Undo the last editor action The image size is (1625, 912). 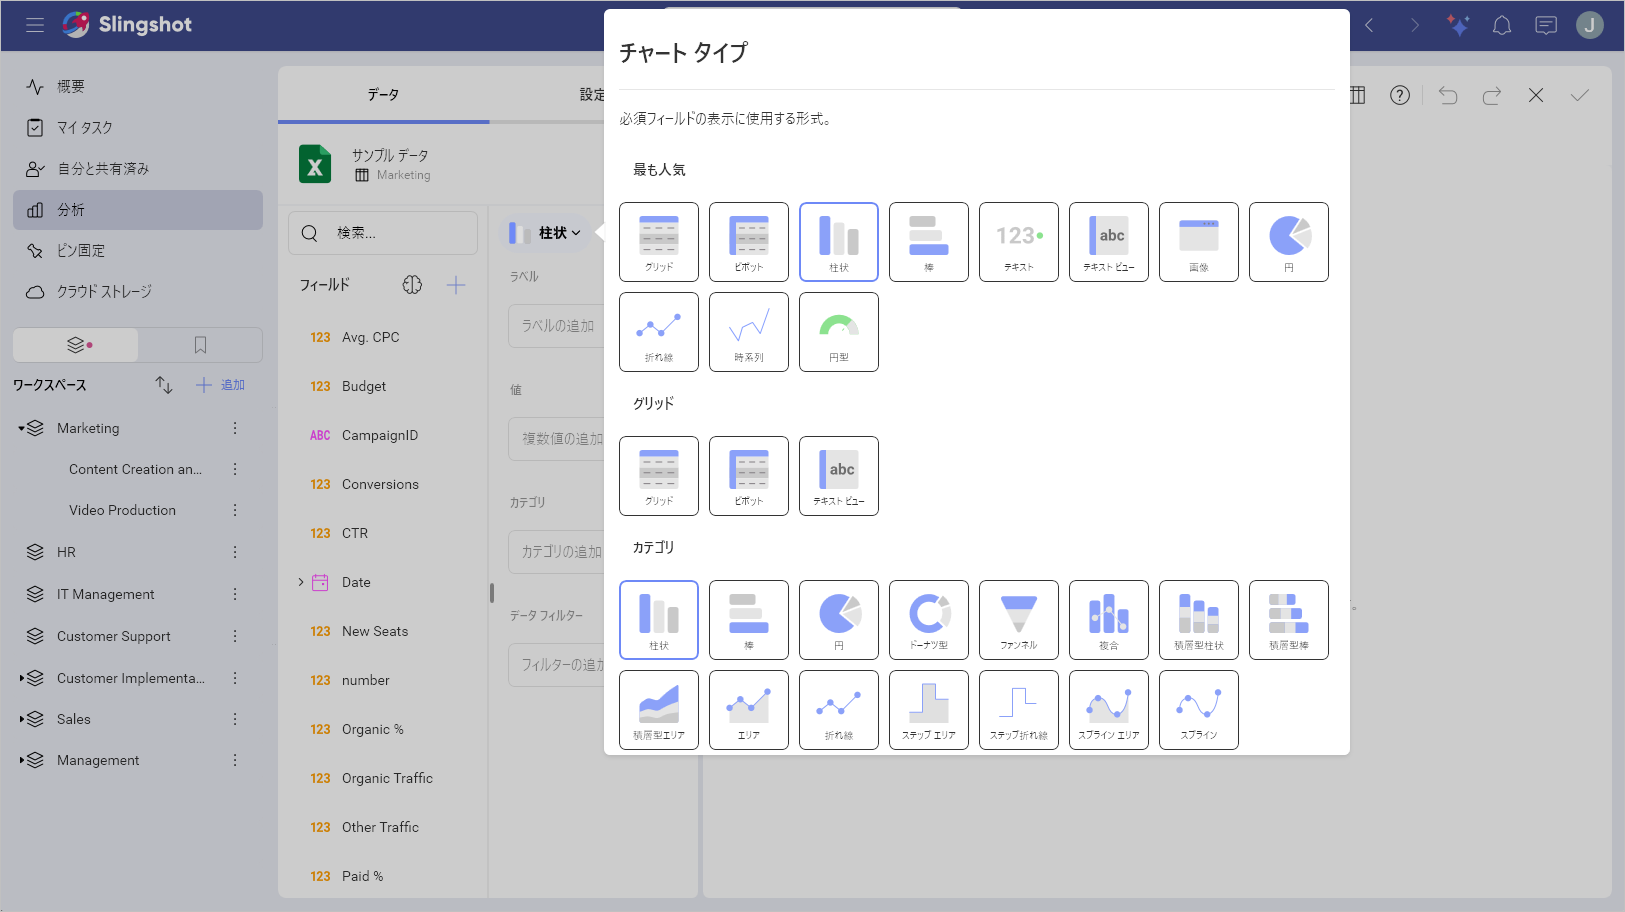1448,95
